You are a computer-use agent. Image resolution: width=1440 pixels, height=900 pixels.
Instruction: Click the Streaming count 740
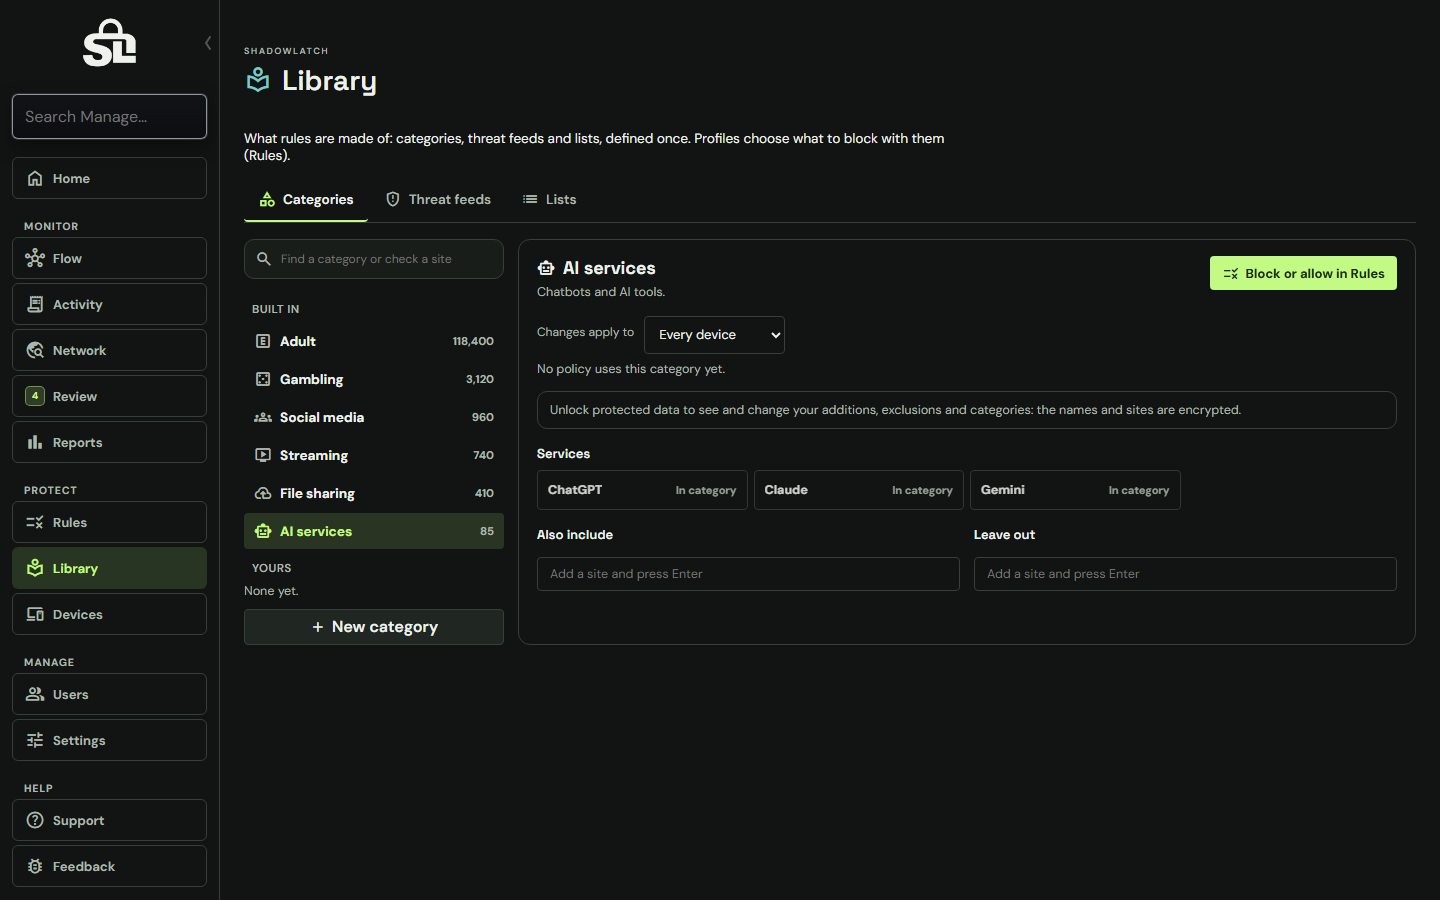tap(484, 455)
